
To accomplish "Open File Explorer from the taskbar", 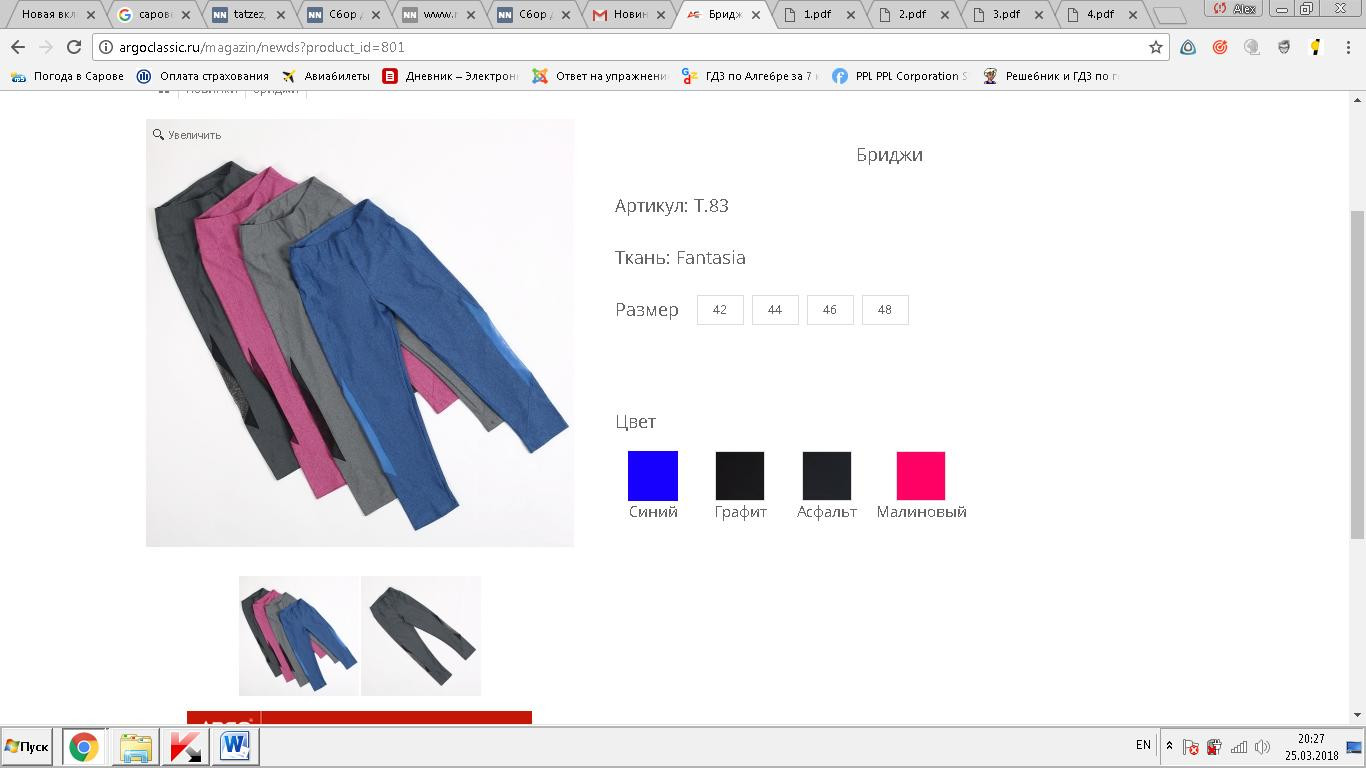I will [135, 746].
